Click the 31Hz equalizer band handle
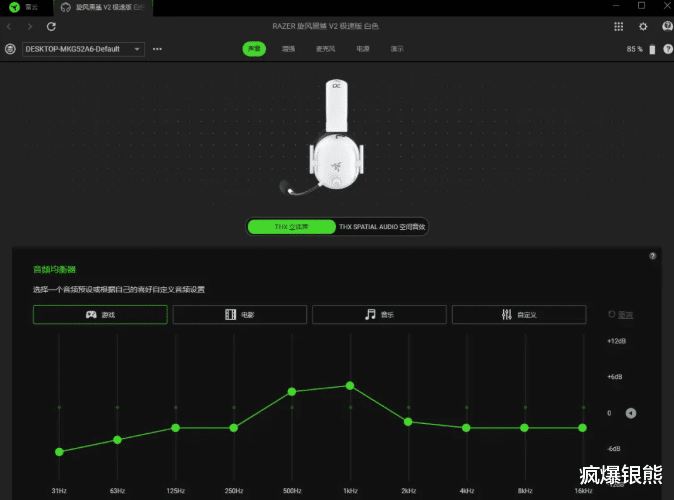The width and height of the screenshot is (674, 500). 59,452
